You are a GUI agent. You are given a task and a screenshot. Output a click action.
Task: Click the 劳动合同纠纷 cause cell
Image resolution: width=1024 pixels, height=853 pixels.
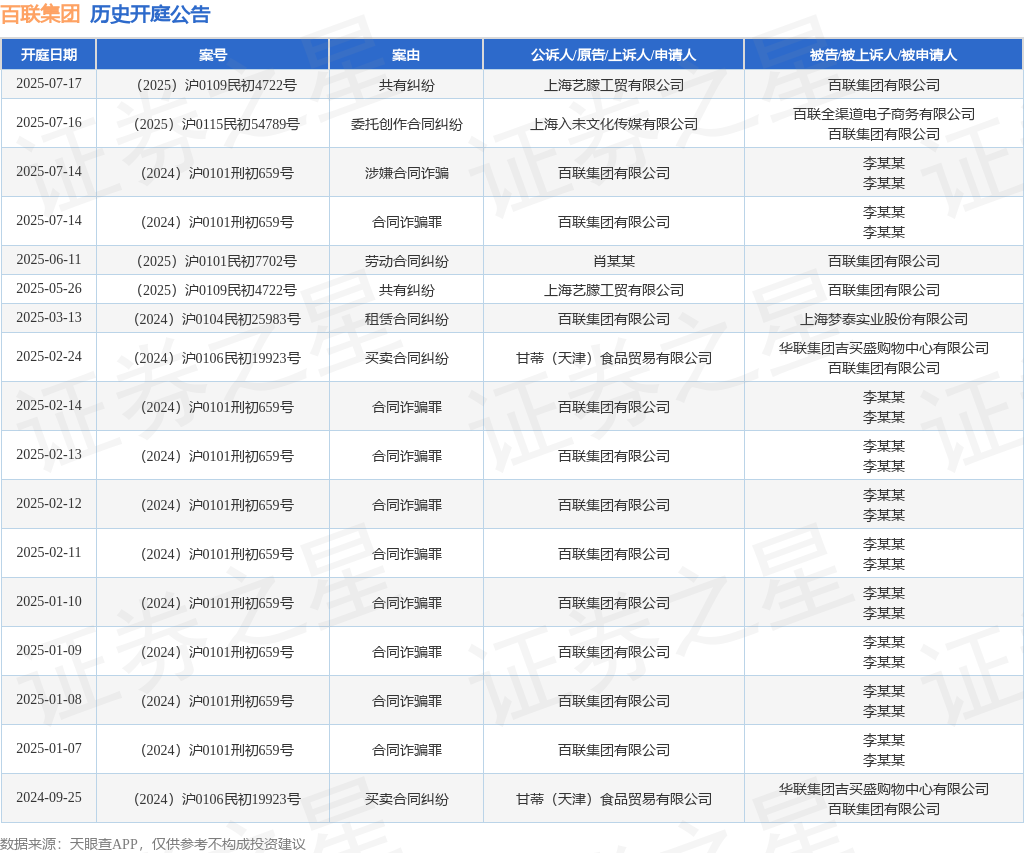(406, 261)
